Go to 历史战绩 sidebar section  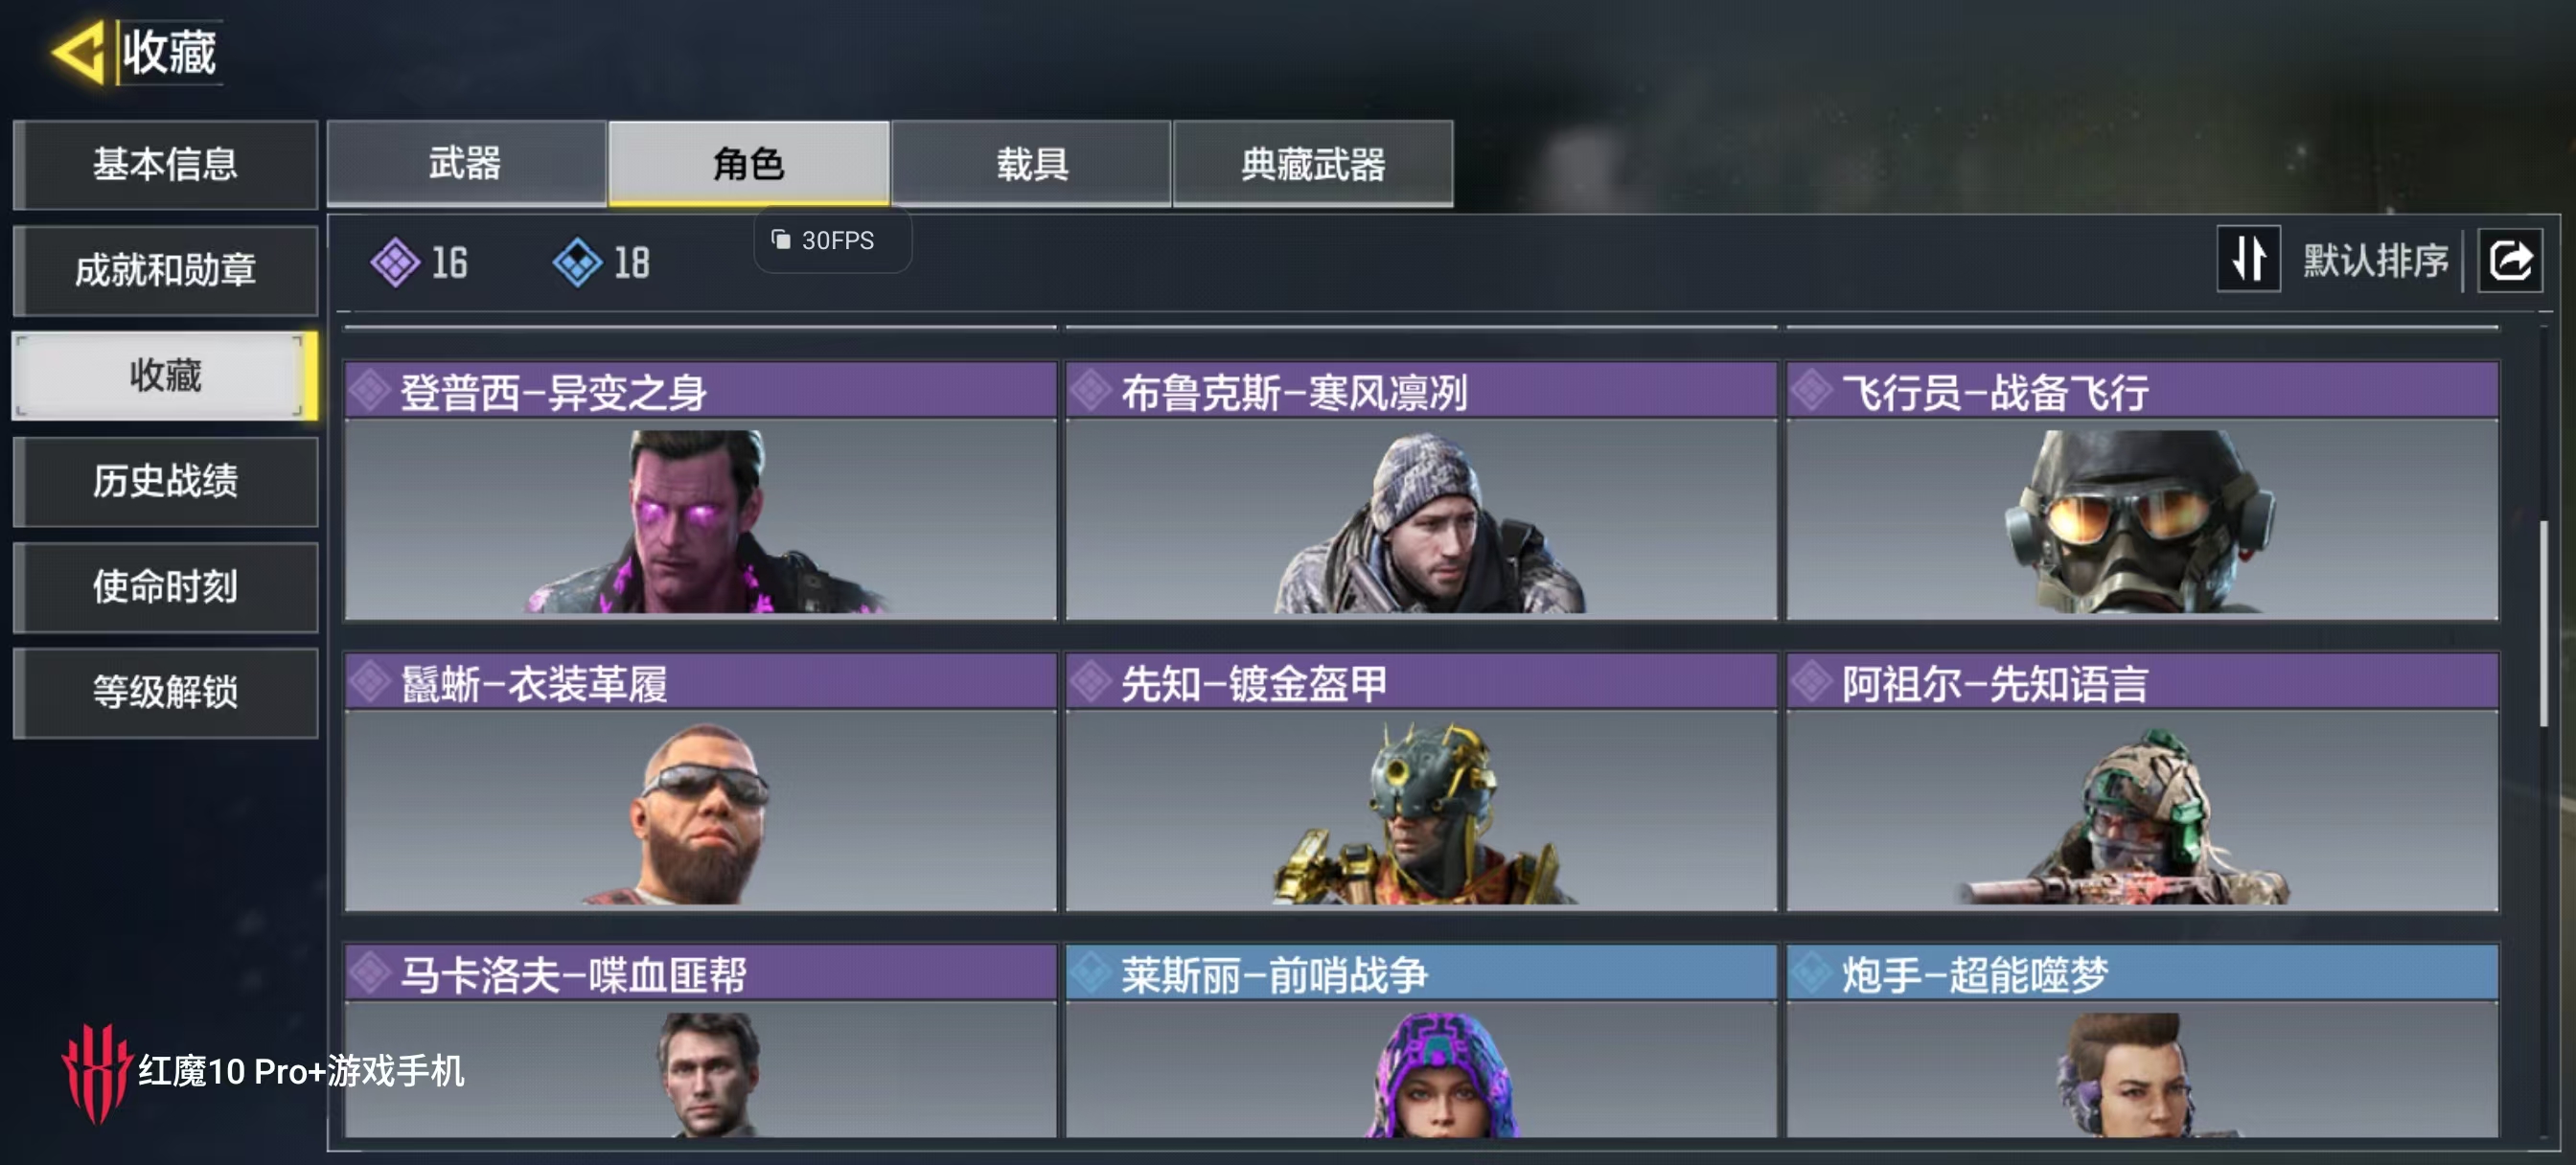pos(166,481)
